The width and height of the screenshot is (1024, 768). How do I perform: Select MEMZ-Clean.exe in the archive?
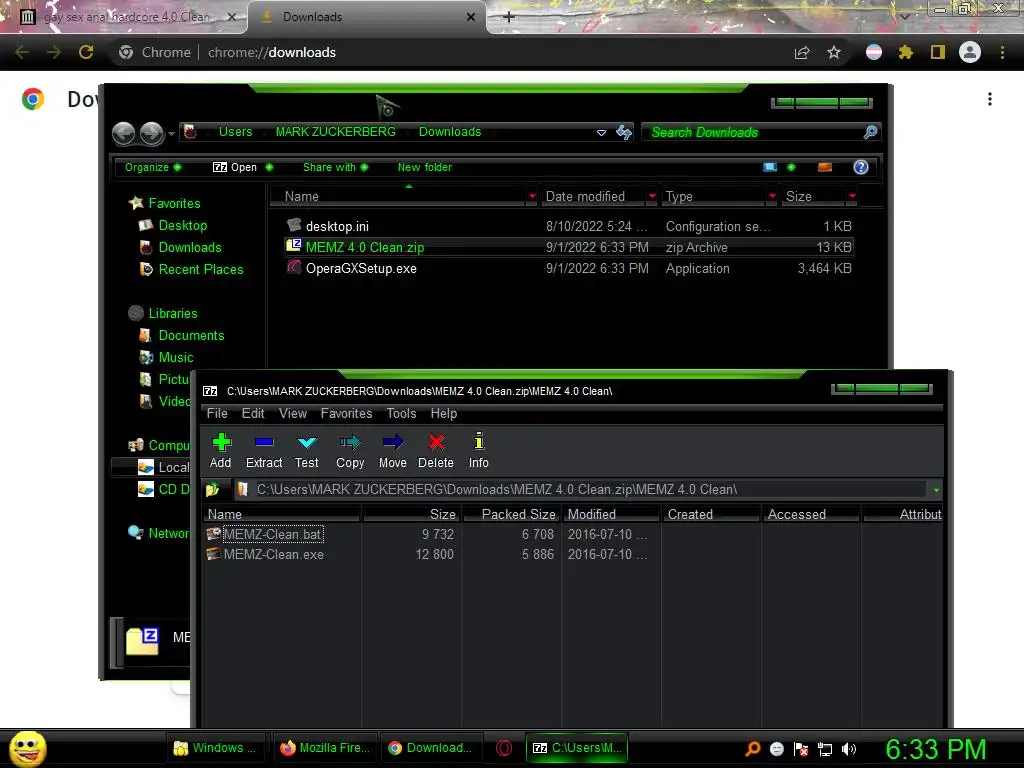[x=274, y=554]
